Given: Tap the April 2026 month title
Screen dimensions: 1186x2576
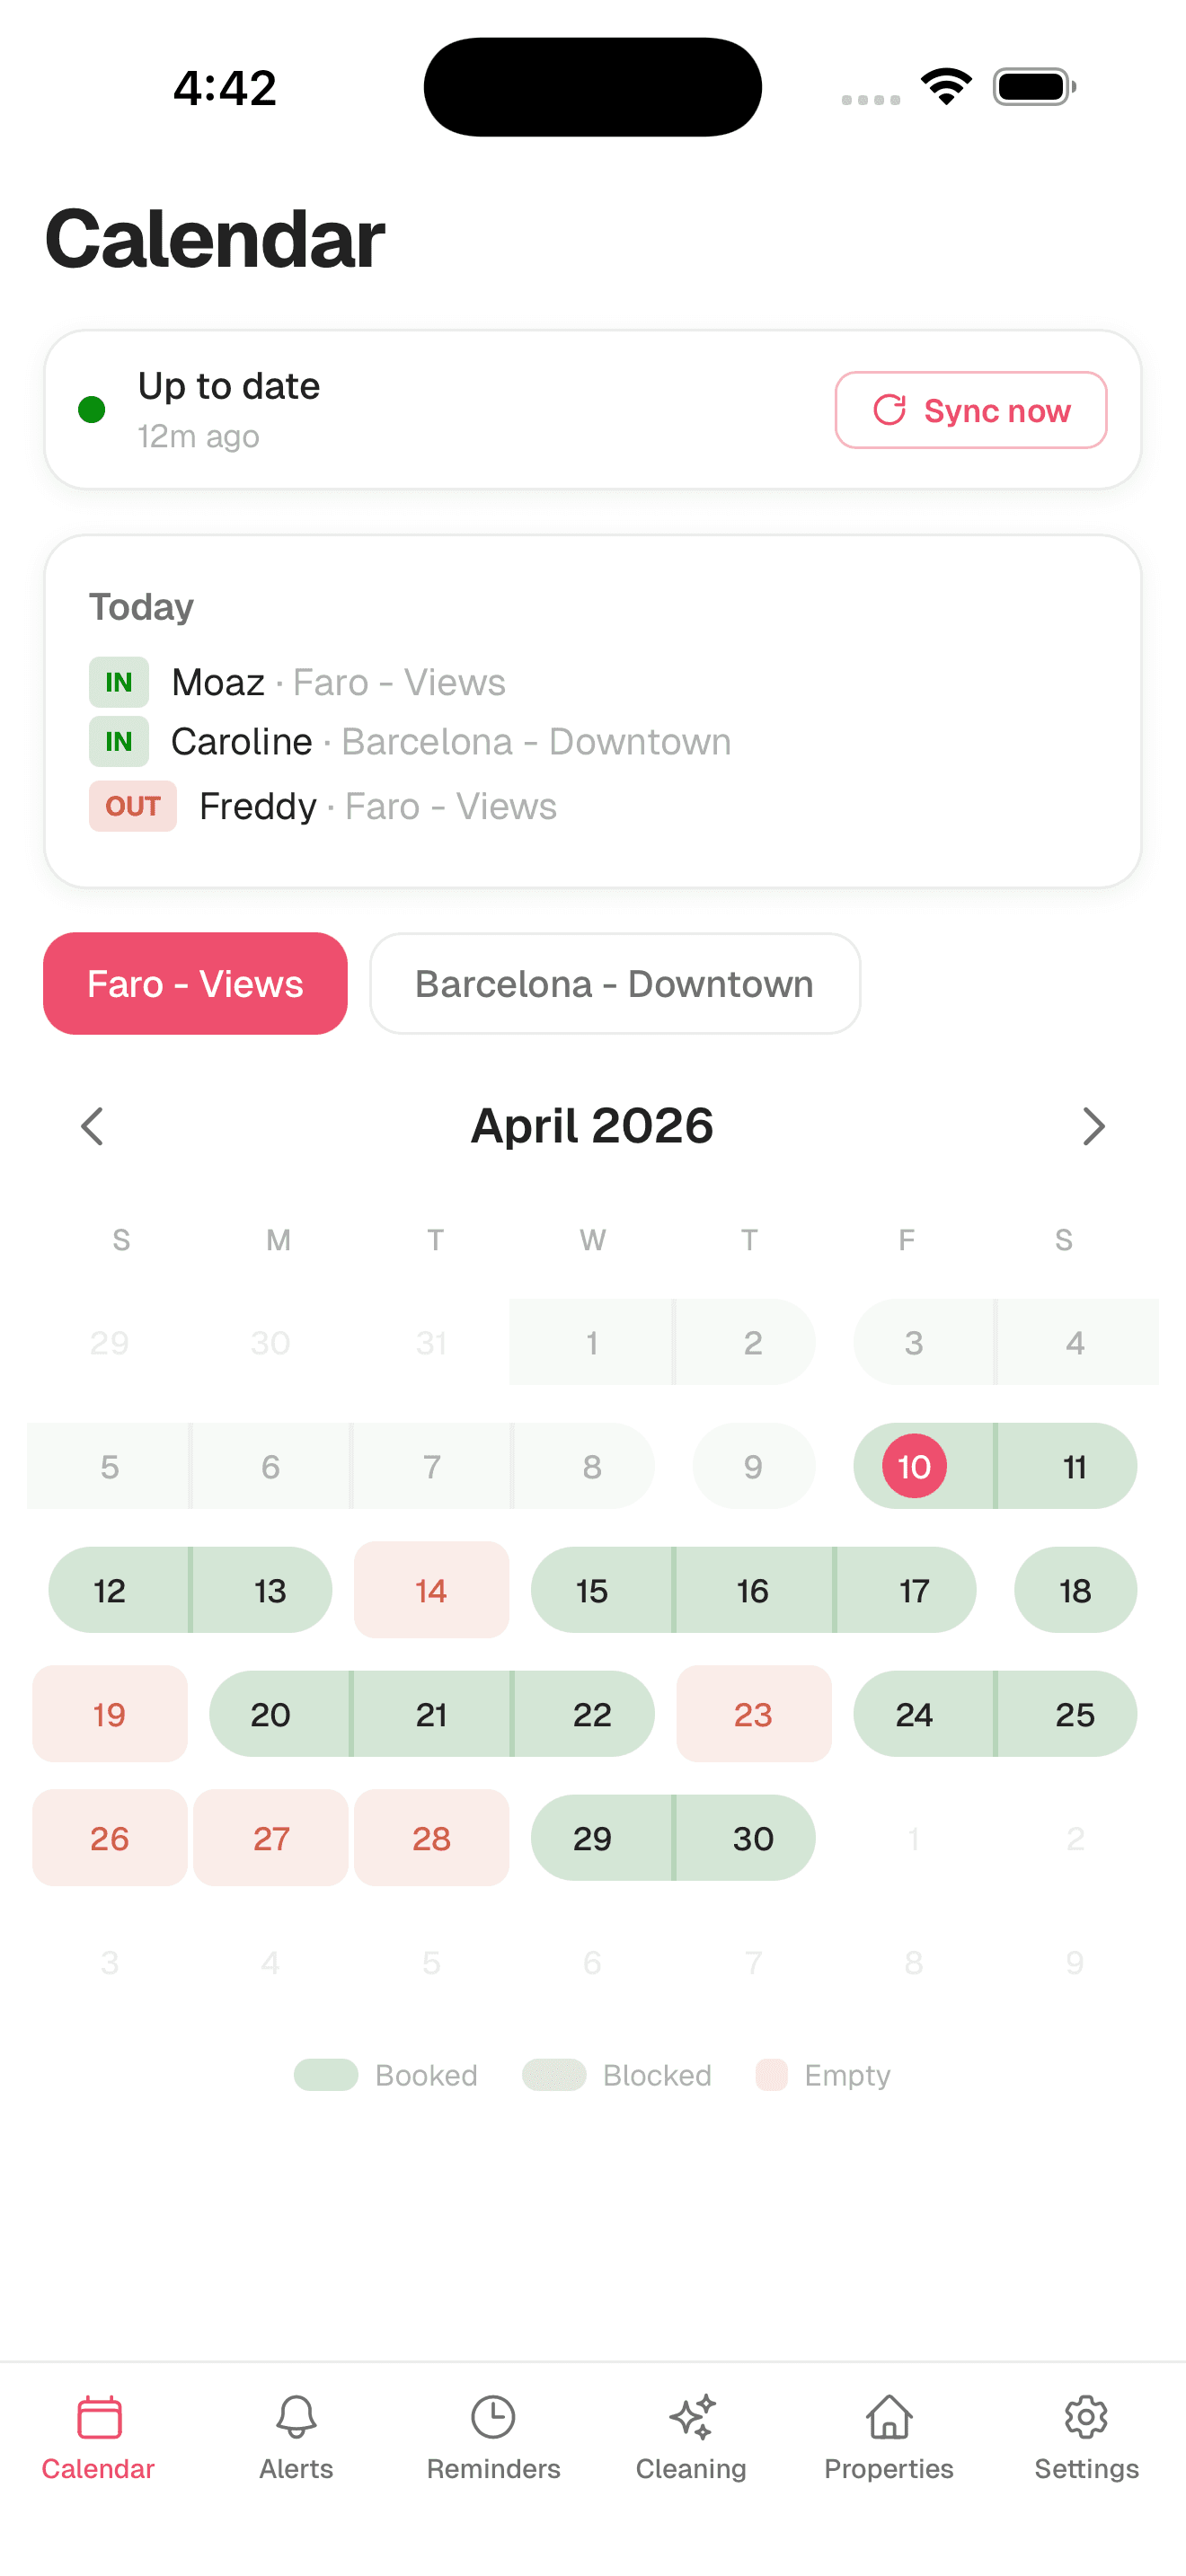Looking at the screenshot, I should pyautogui.click(x=592, y=1127).
